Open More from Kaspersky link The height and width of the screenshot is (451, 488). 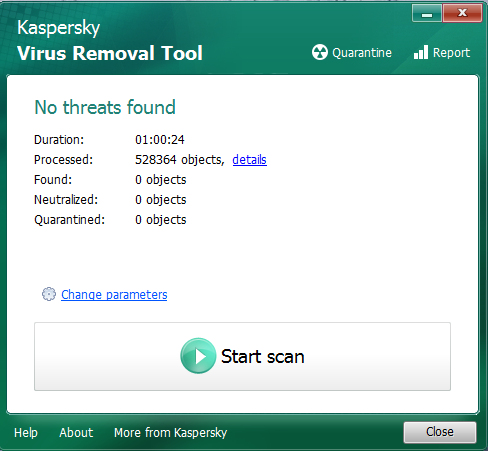pyautogui.click(x=170, y=433)
